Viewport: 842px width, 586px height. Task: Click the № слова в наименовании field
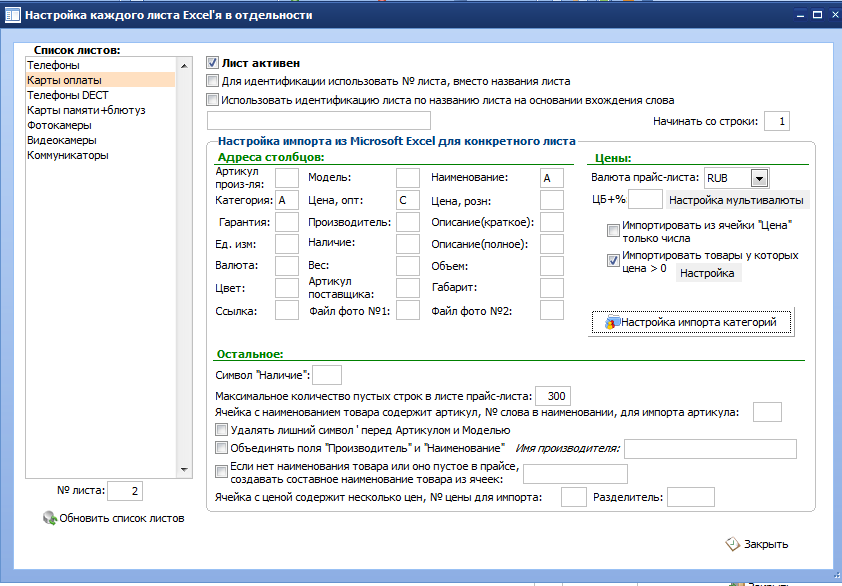(767, 412)
